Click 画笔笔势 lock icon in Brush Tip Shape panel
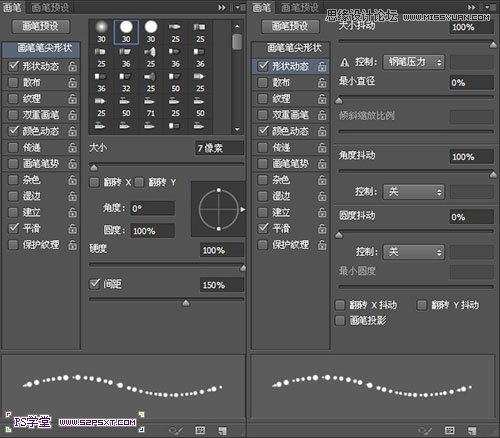 (72, 164)
